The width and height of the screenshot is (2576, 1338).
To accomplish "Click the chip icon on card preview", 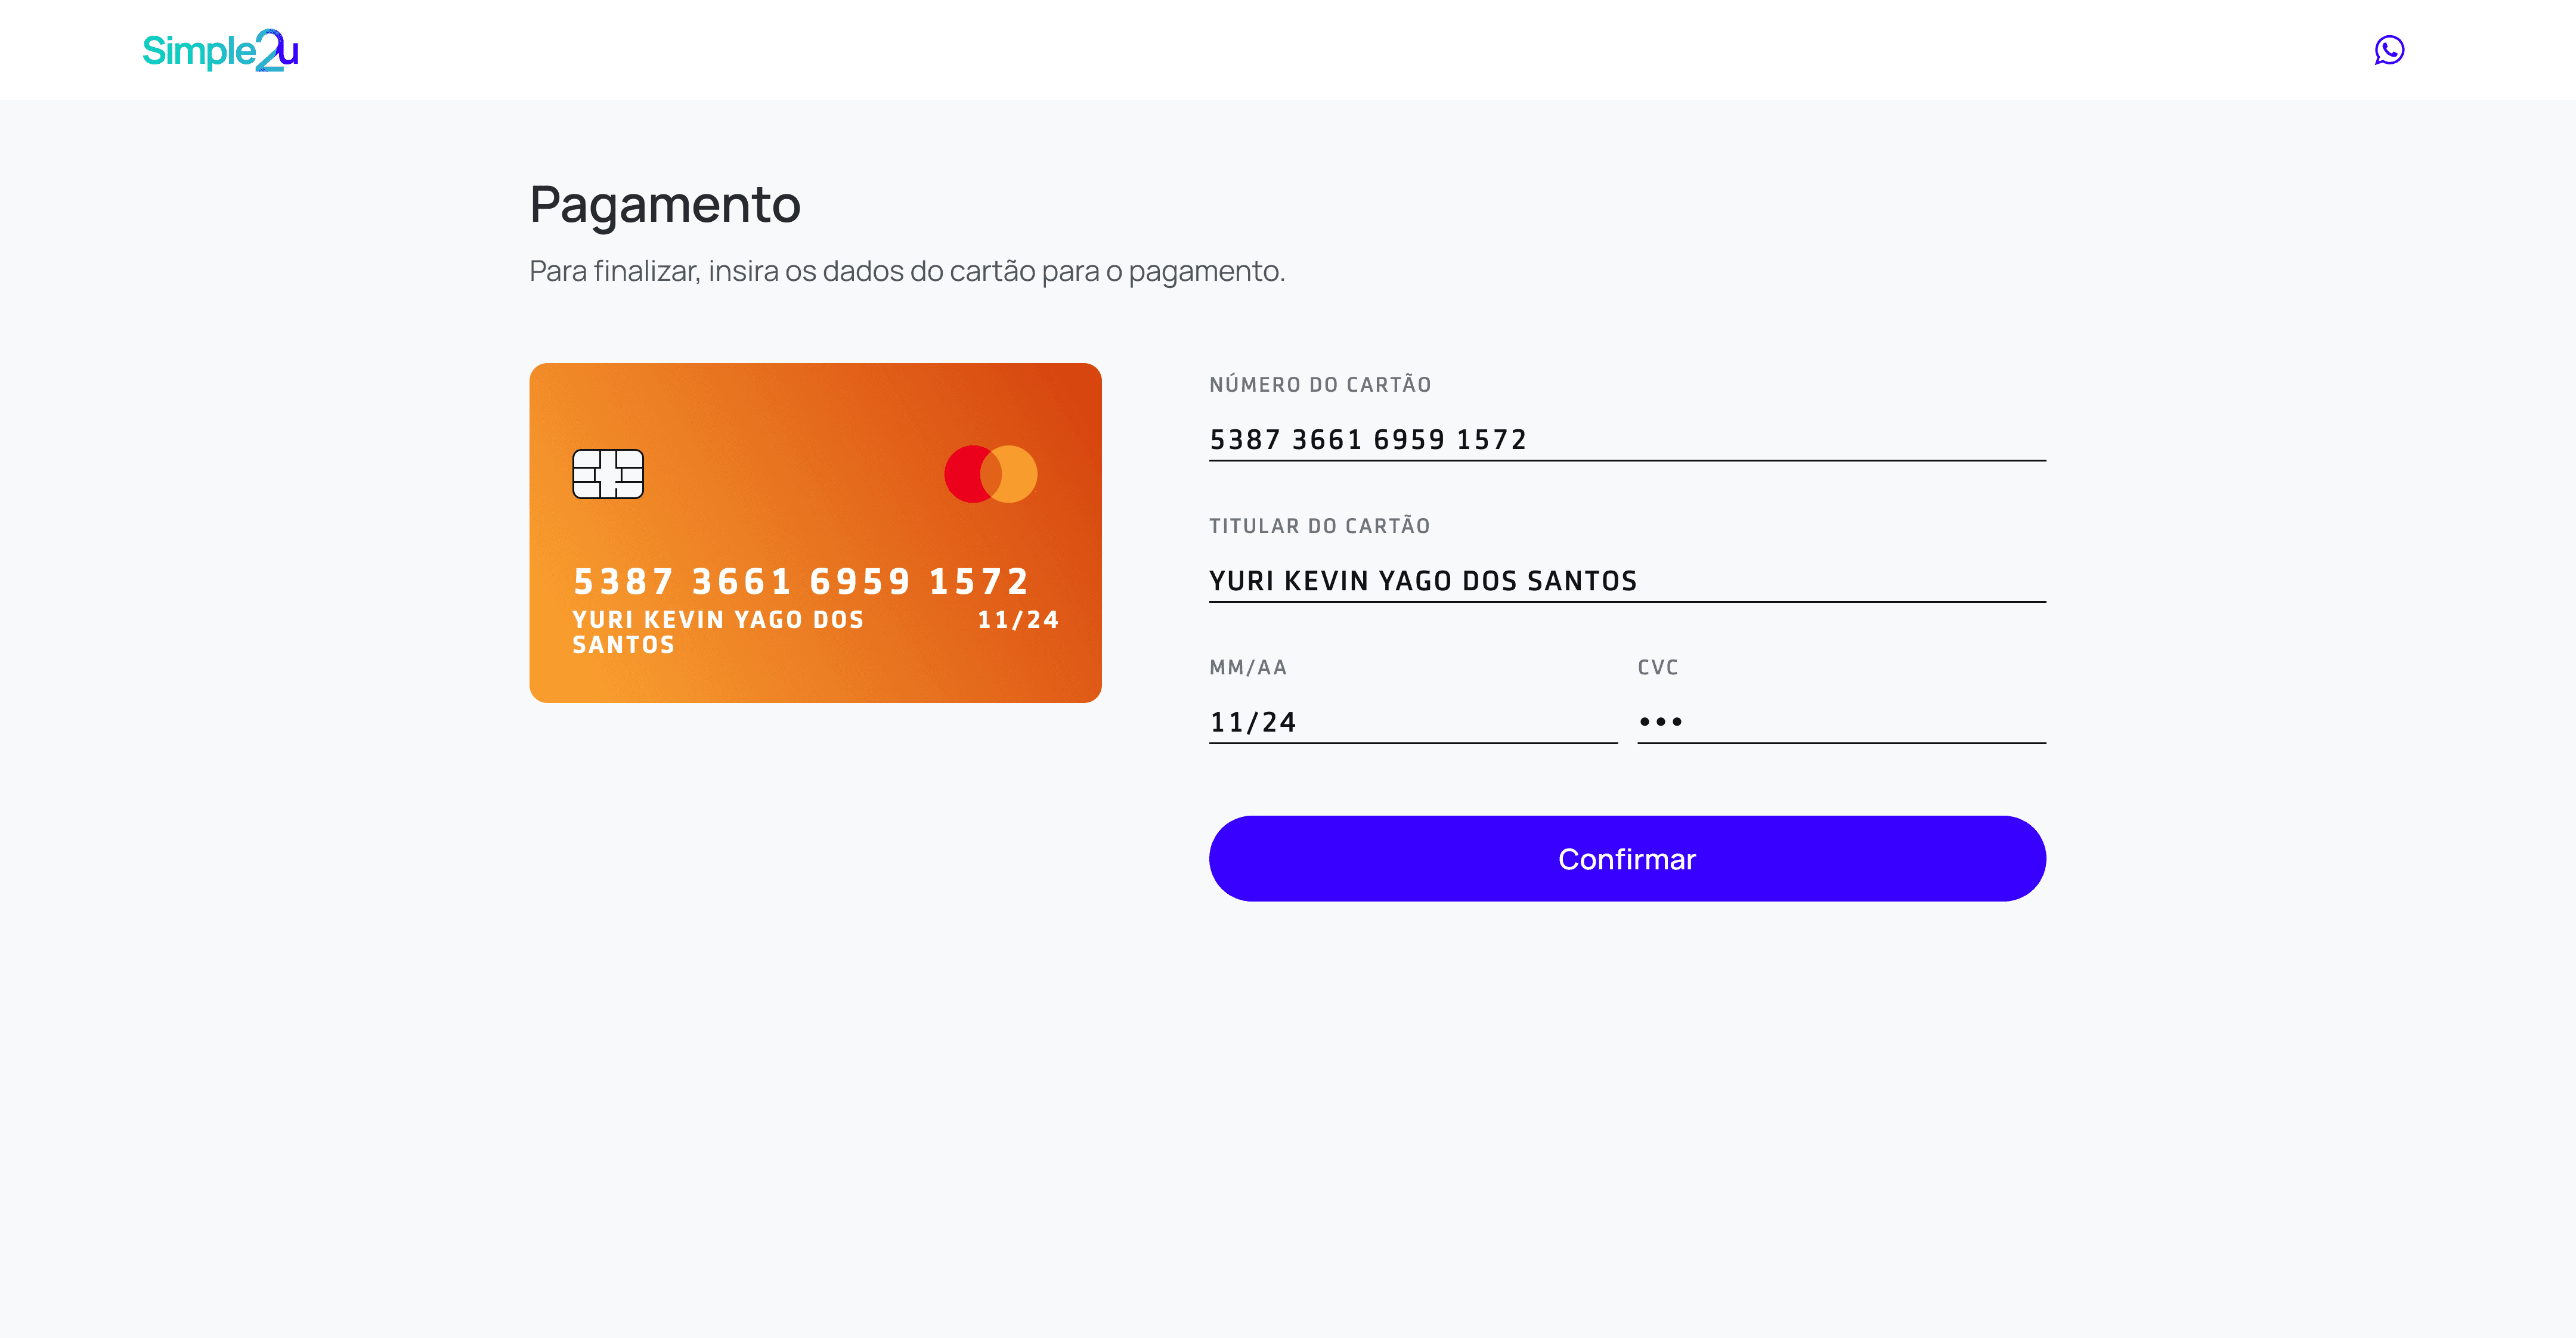I will click(608, 474).
